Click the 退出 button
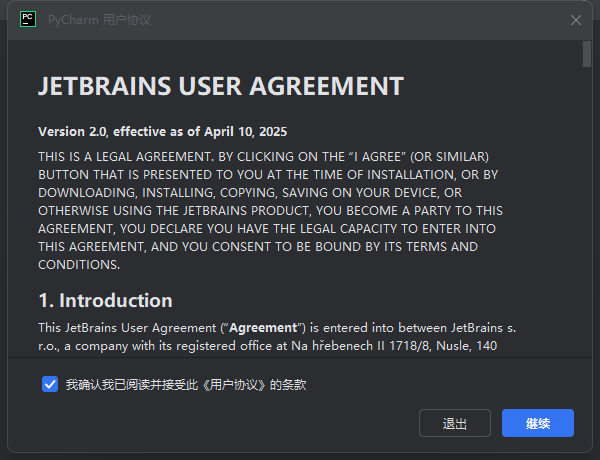 [455, 423]
